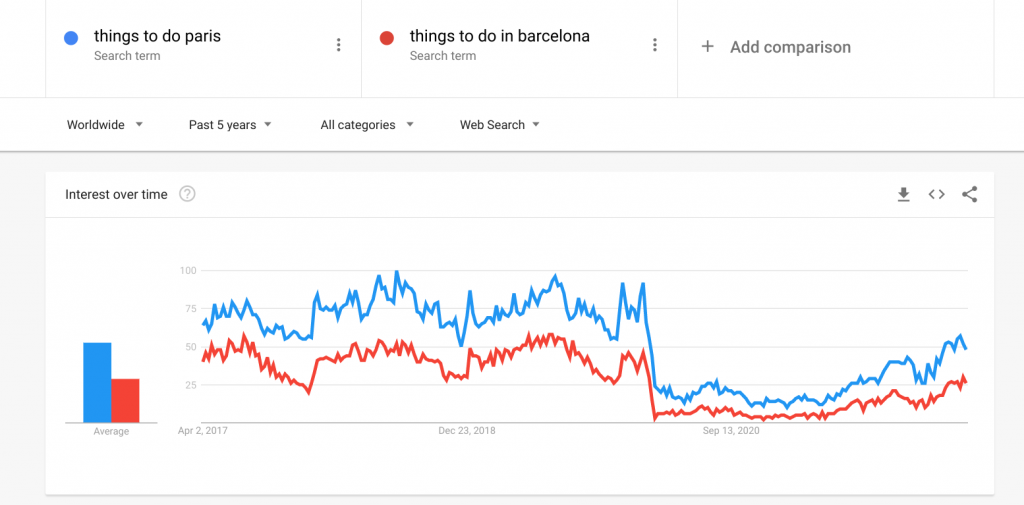Click the Dec 23, 2018 axis label

[x=467, y=431]
